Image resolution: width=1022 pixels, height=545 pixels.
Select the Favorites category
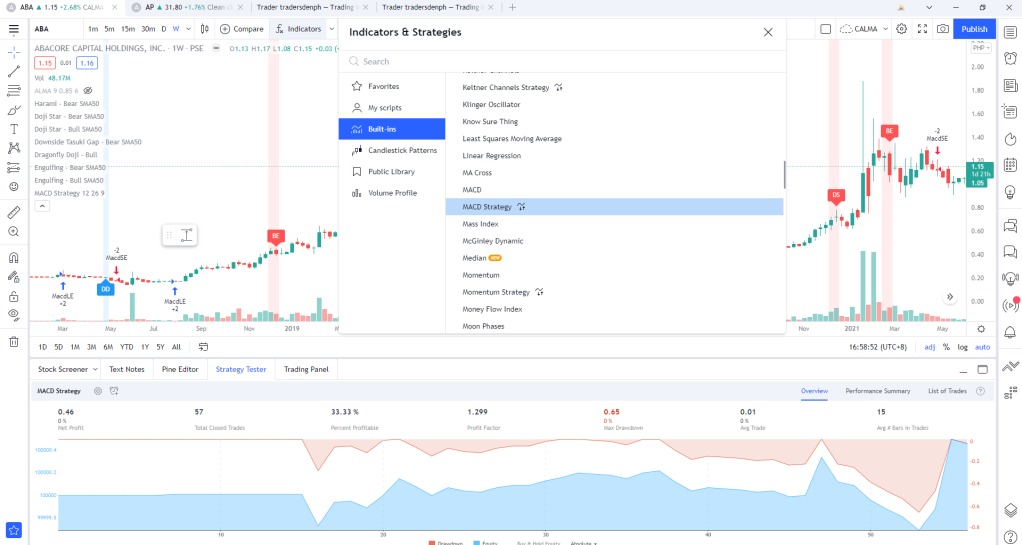tap(392, 86)
